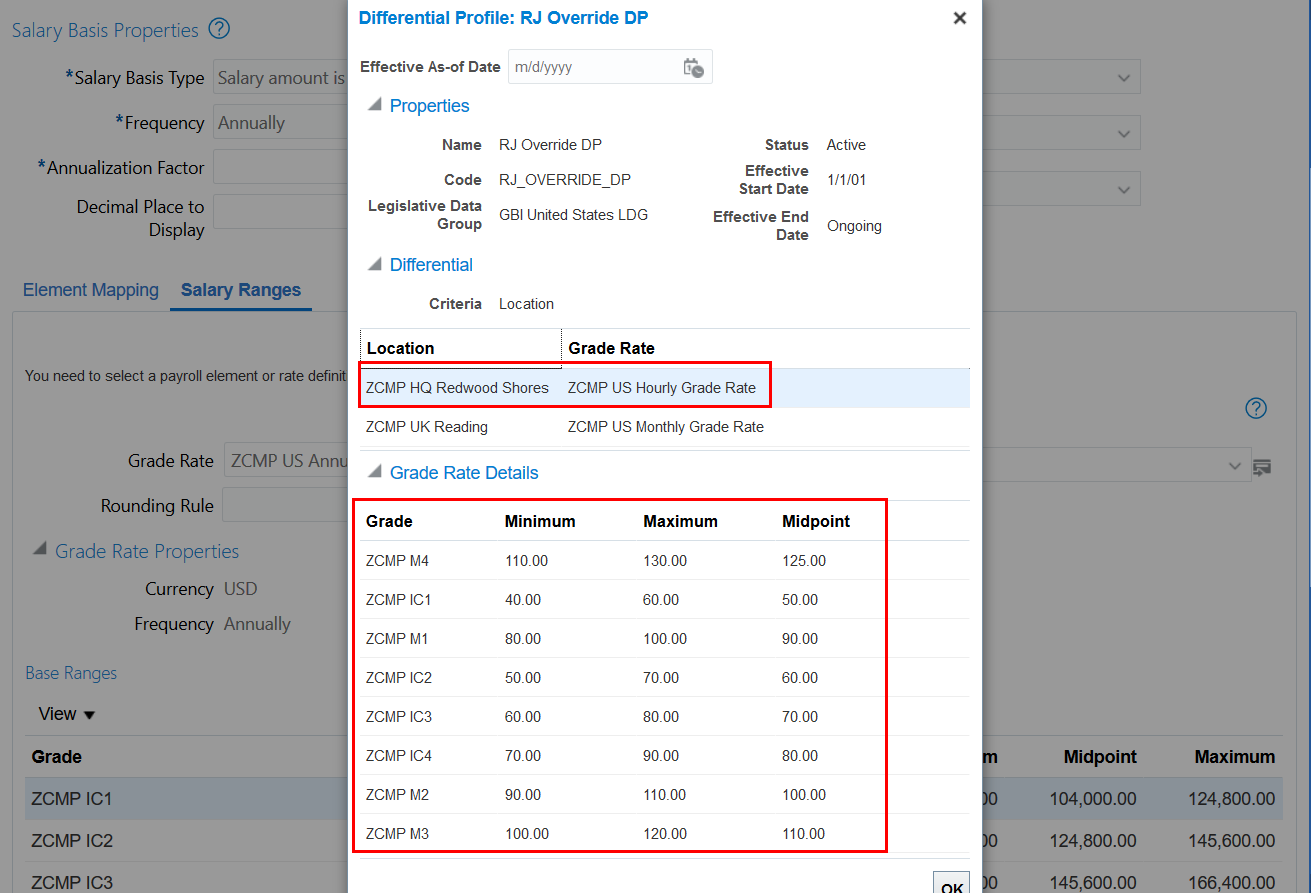Screen dimensions: 1311x893
Task: Click the ZCMP US Hourly Grade Rate cell
Action: click(662, 388)
